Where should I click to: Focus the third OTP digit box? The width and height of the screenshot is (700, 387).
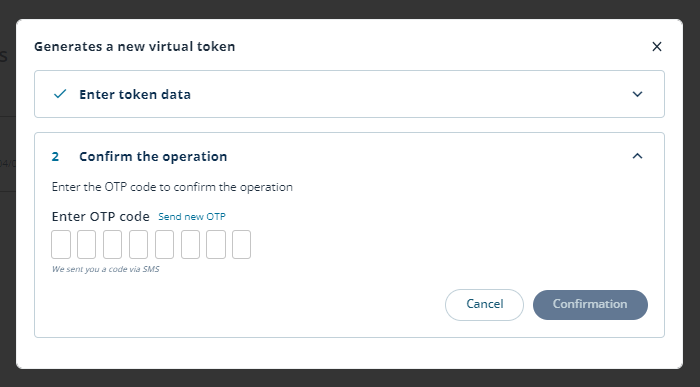coord(112,245)
